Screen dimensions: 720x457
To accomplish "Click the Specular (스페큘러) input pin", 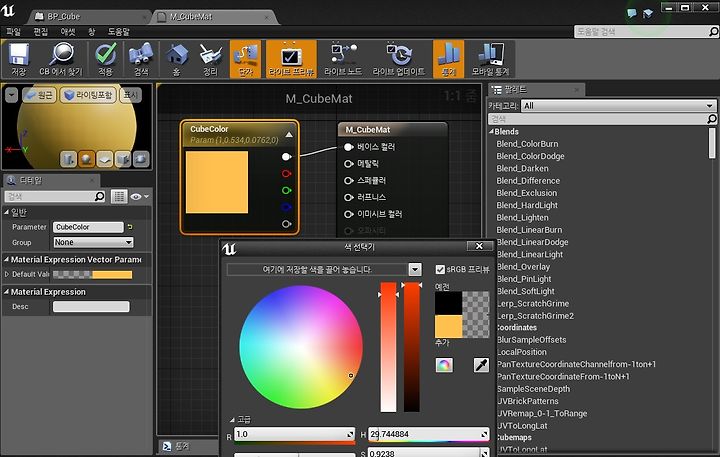I will point(349,181).
